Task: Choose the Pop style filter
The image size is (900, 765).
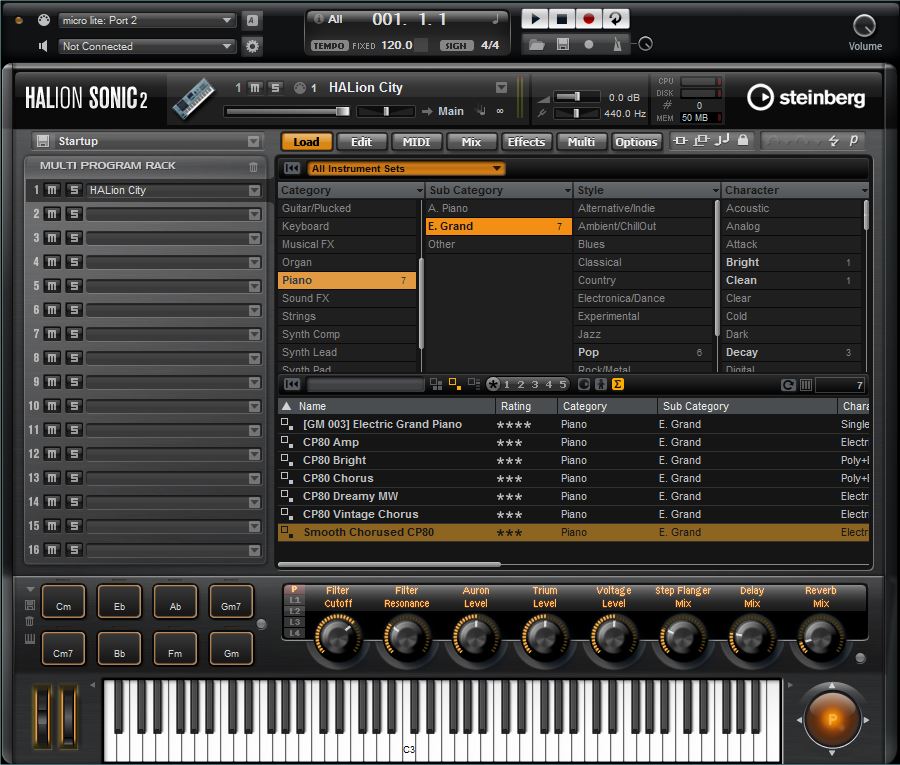Action: (x=643, y=352)
